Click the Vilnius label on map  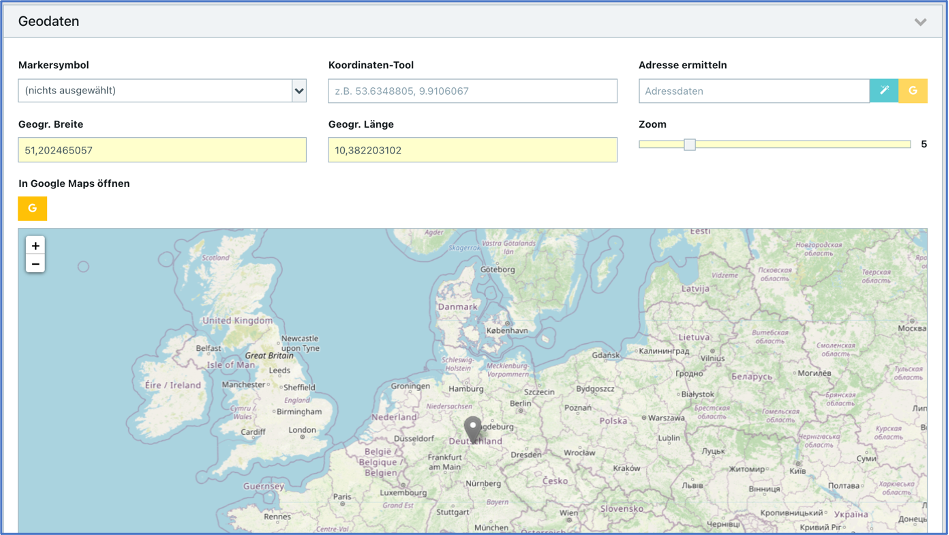tap(712, 358)
